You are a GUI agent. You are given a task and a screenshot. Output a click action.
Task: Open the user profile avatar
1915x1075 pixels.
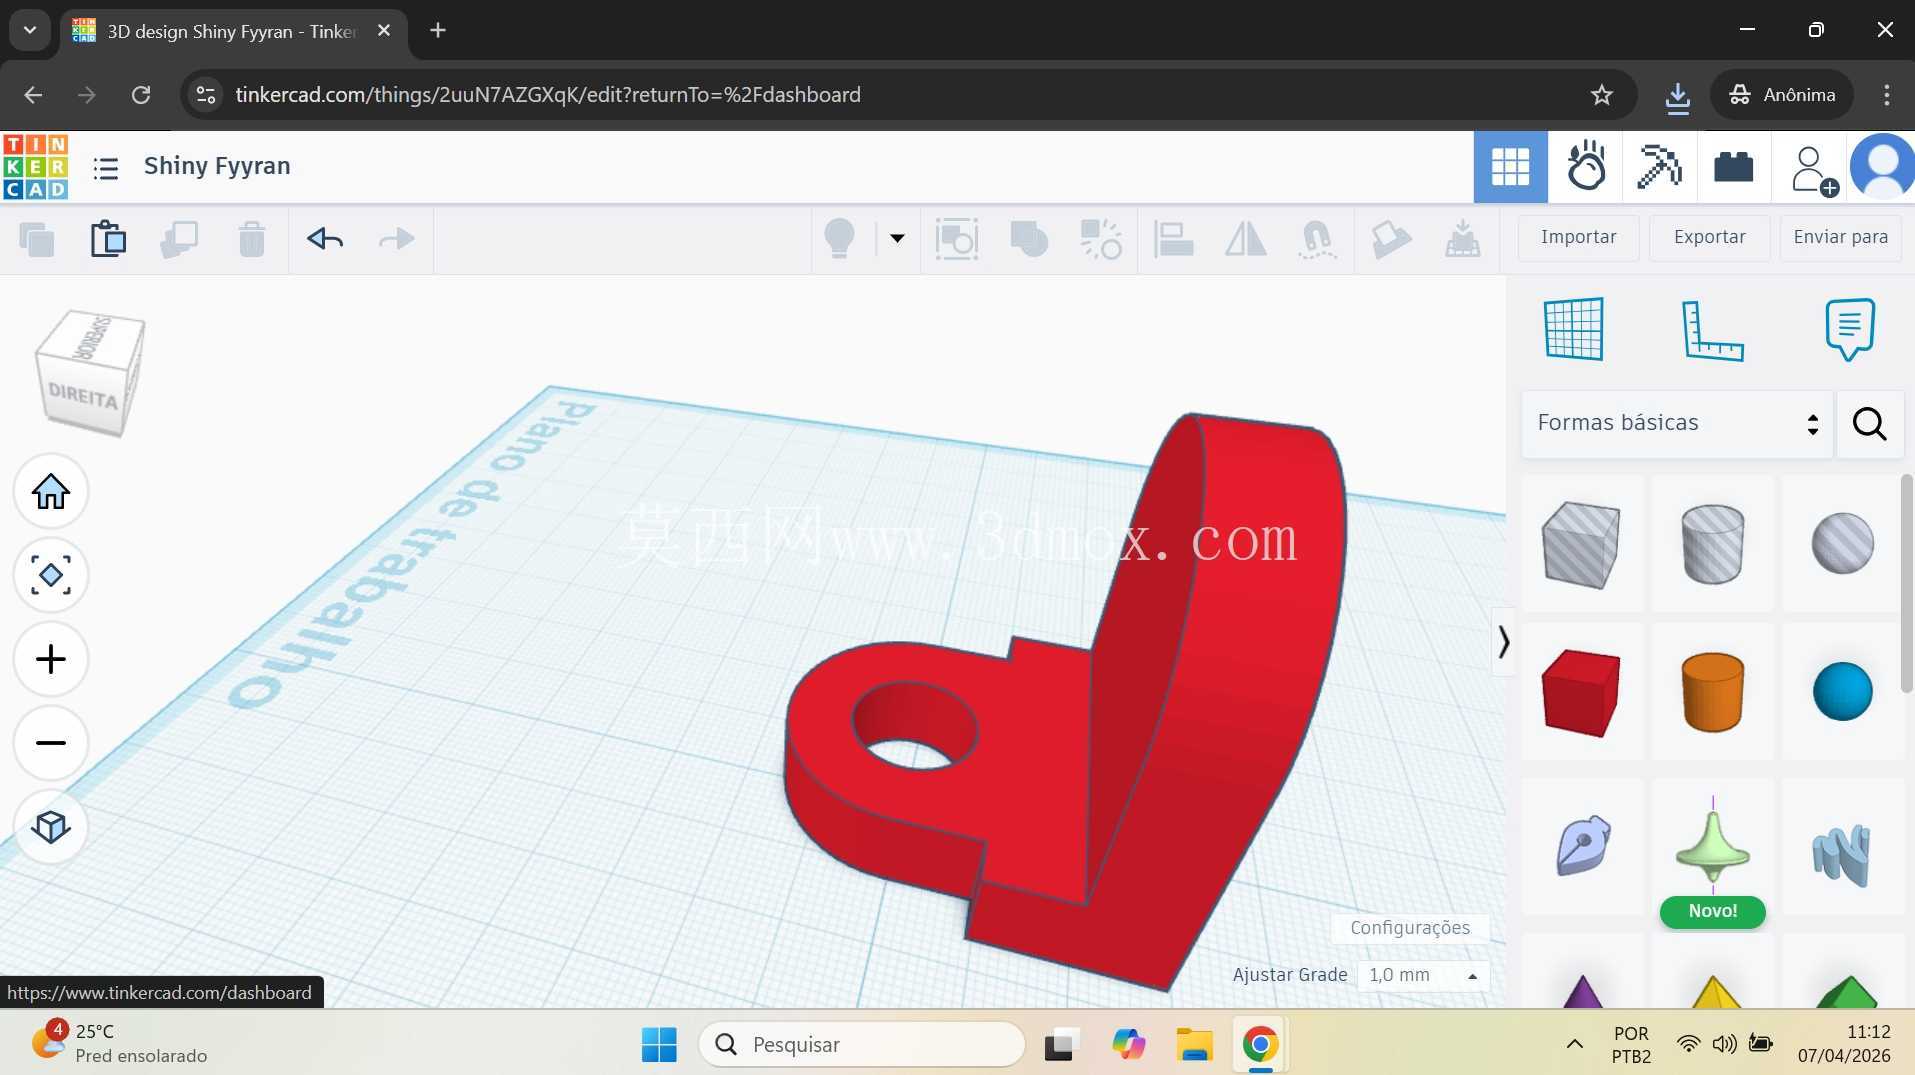1882,167
